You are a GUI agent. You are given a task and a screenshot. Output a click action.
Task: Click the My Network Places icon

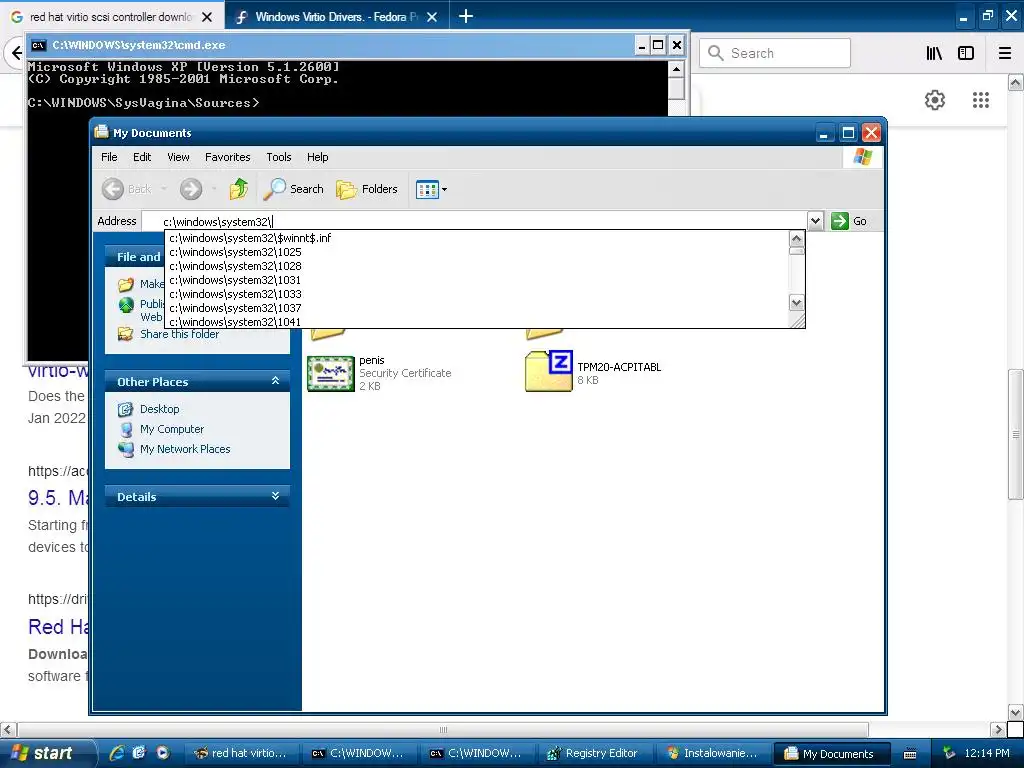125,449
